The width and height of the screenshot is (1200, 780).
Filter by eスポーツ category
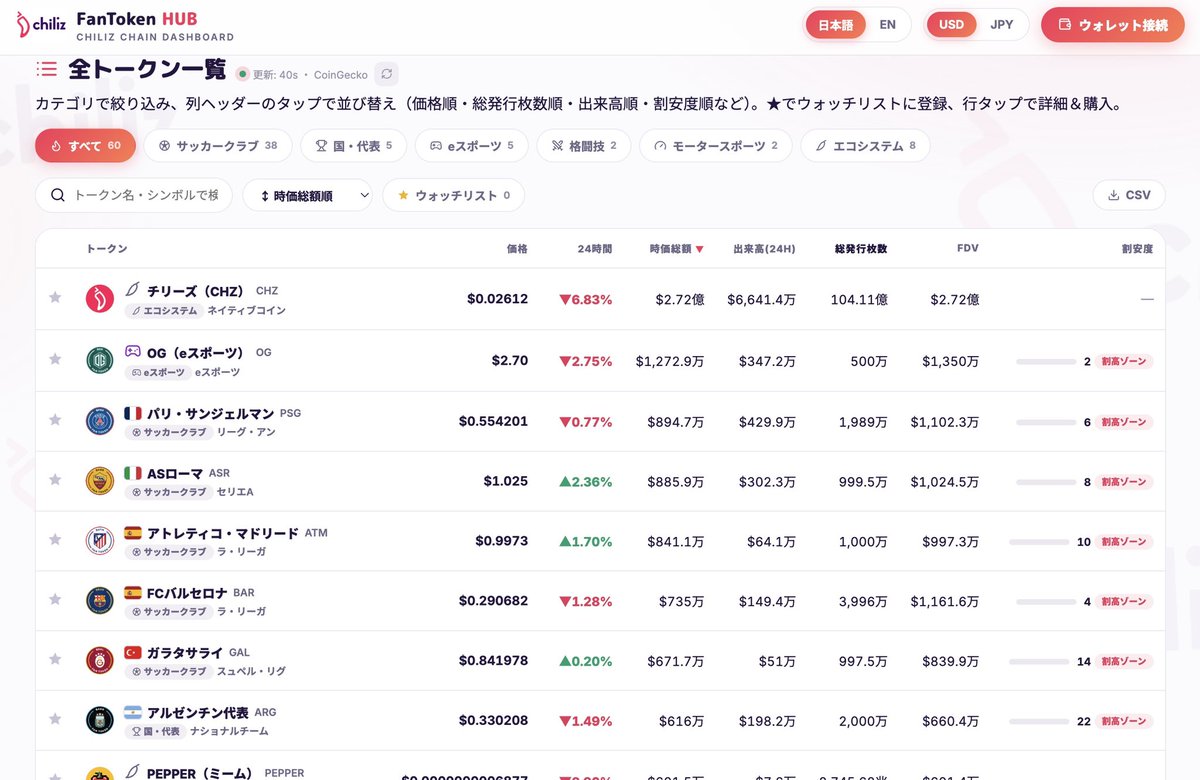(471, 146)
